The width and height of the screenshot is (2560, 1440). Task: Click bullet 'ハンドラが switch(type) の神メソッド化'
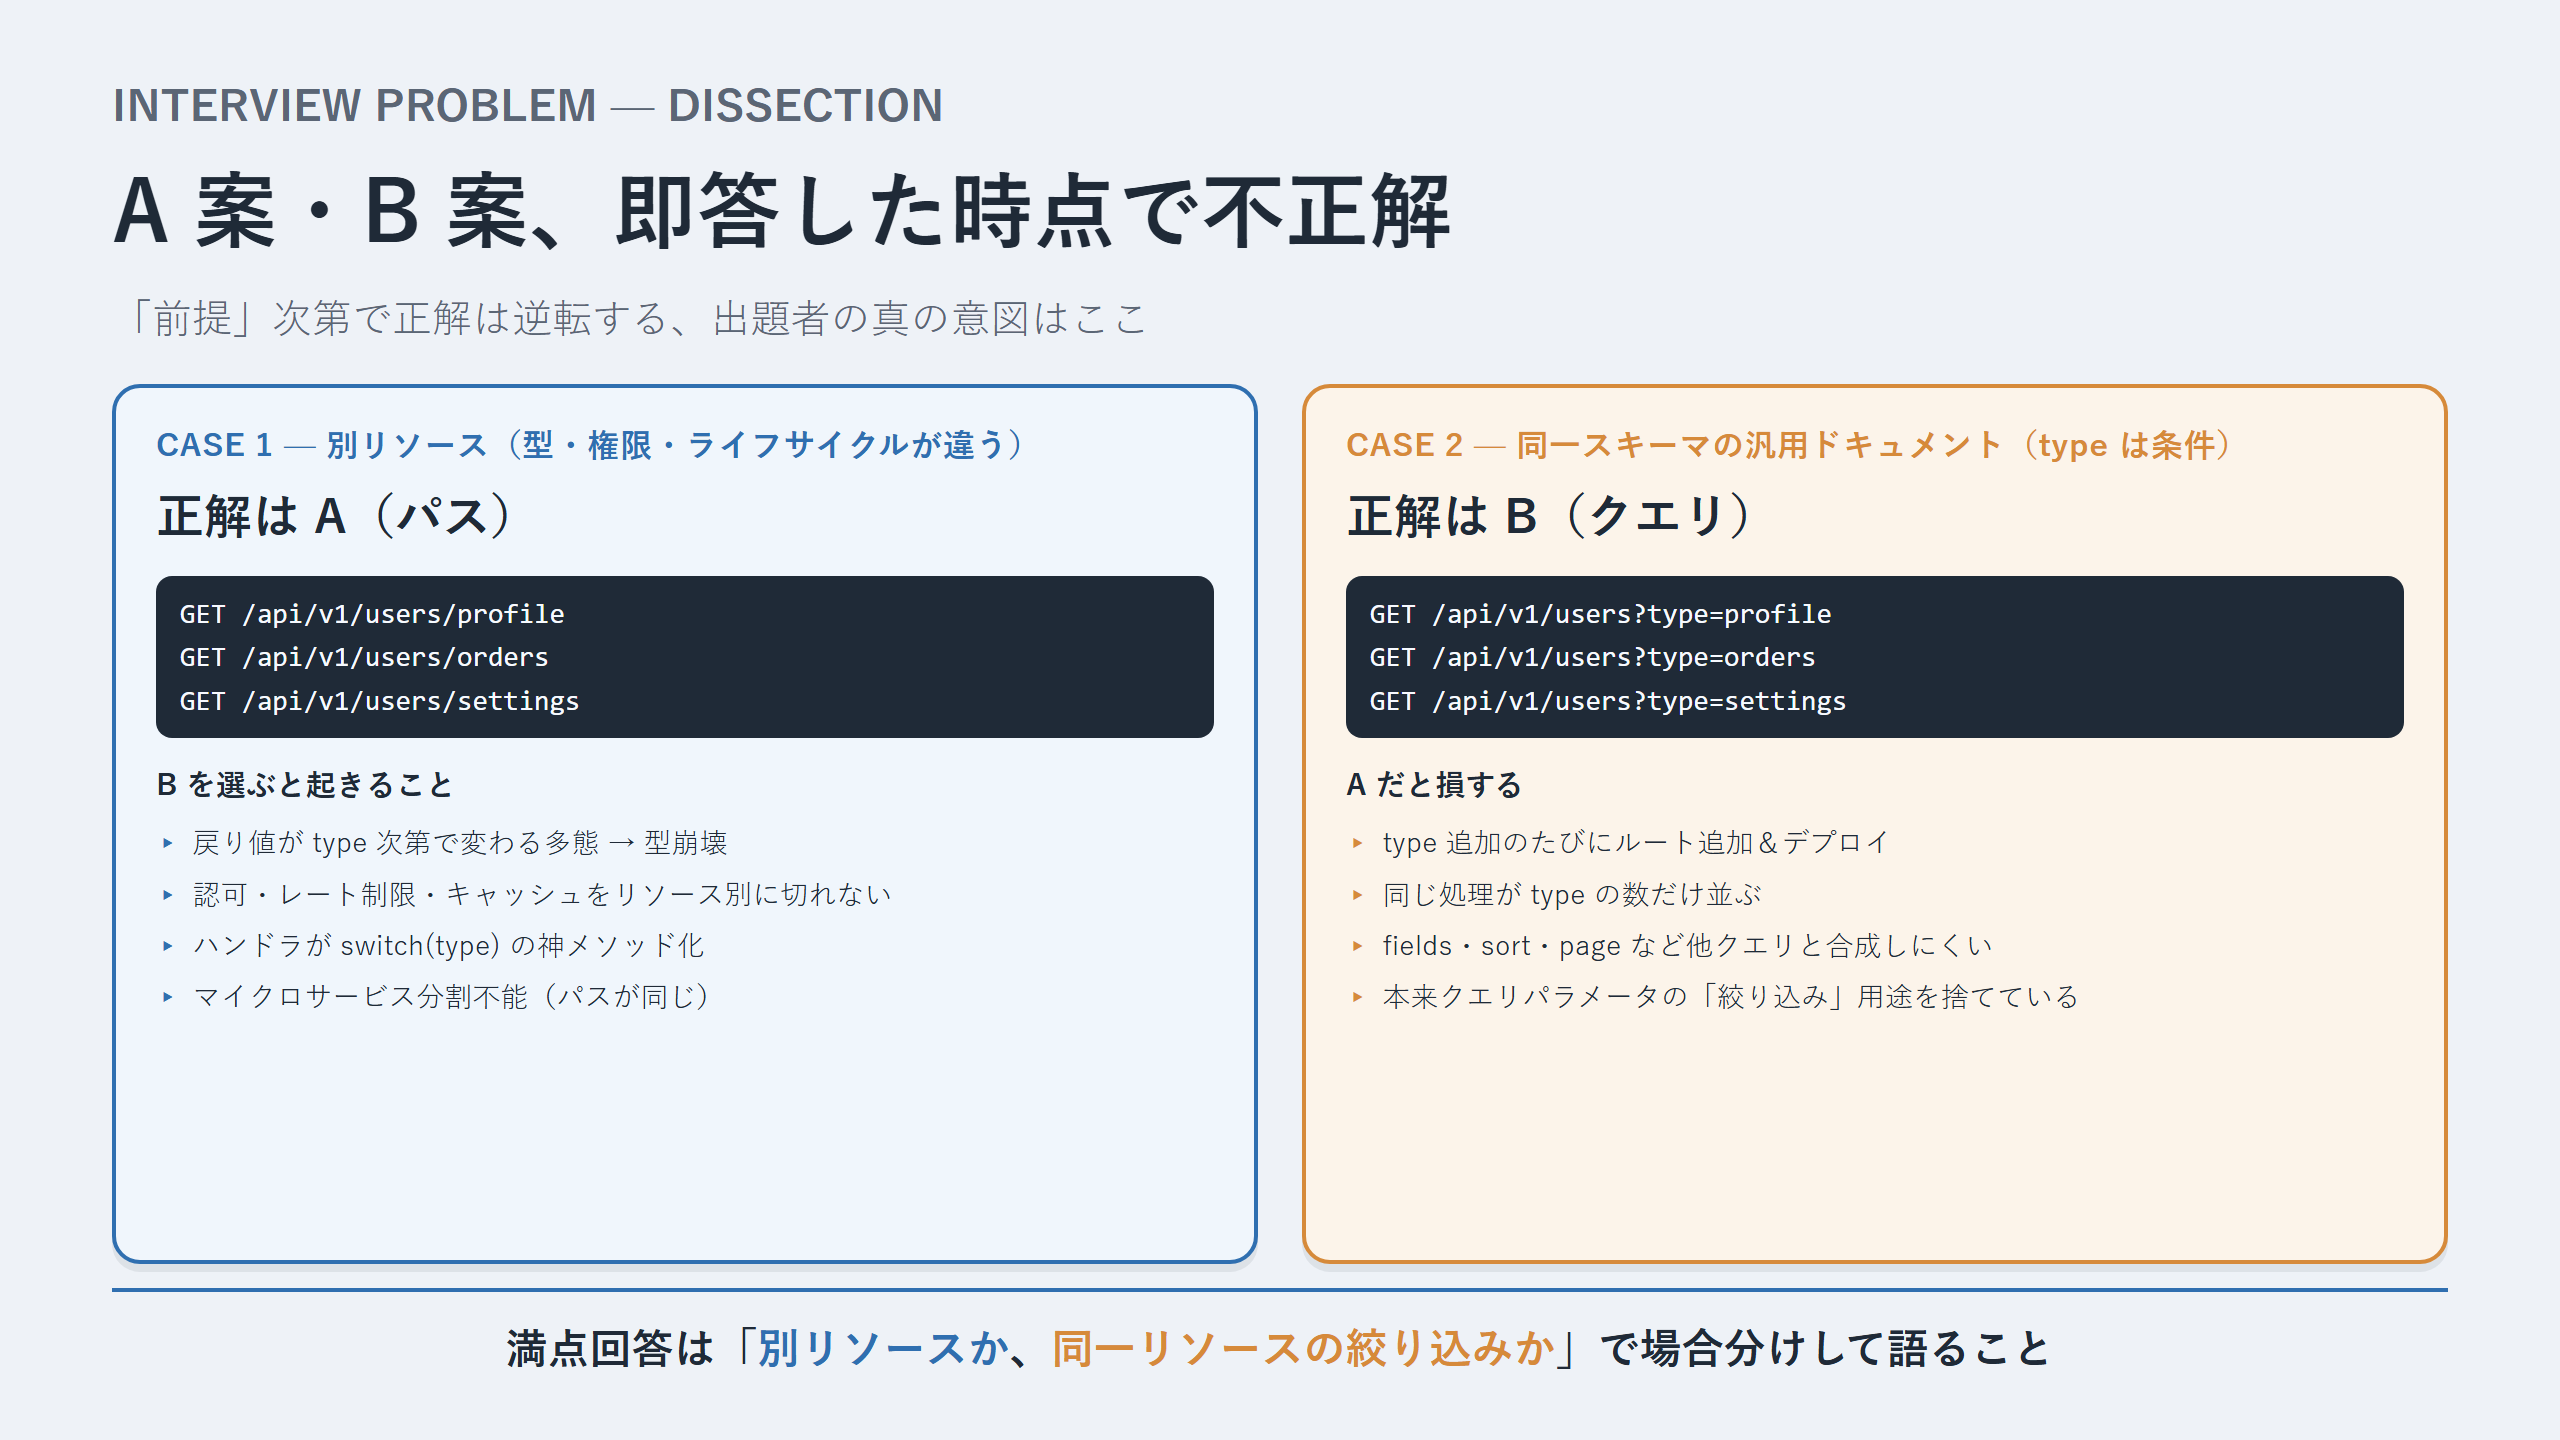click(x=449, y=945)
